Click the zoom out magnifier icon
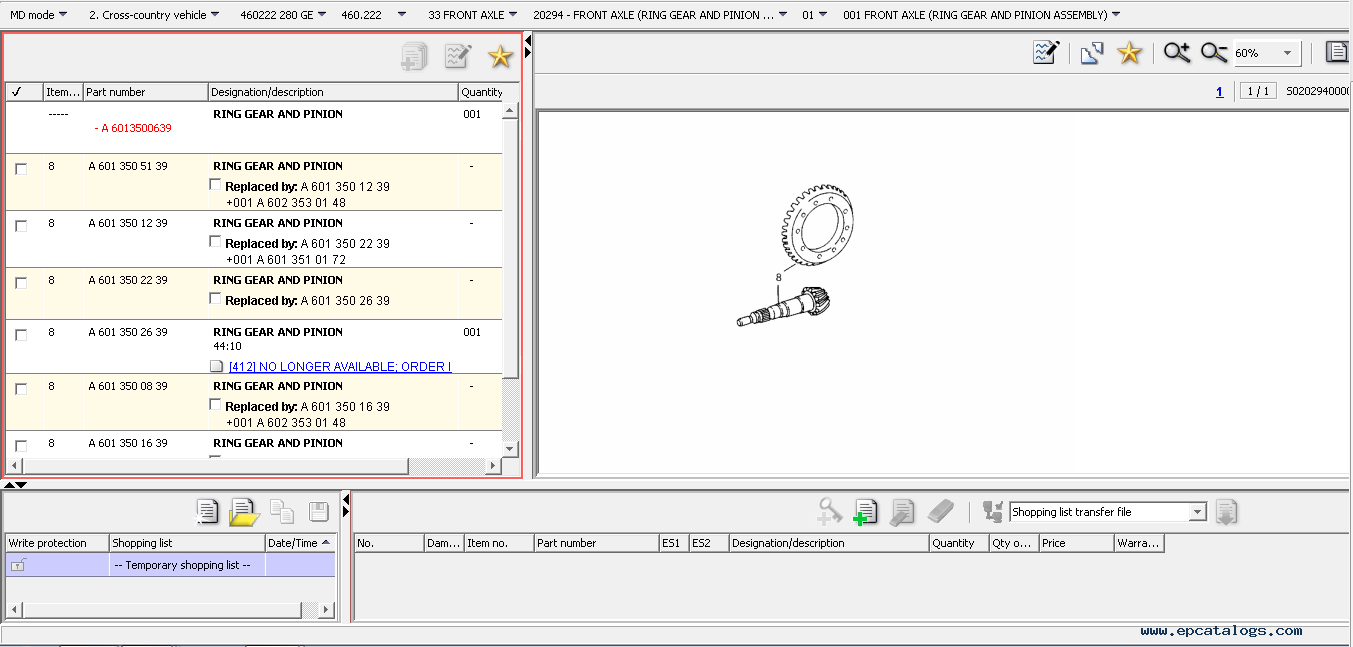Image resolution: width=1353 pixels, height=647 pixels. coord(1214,53)
